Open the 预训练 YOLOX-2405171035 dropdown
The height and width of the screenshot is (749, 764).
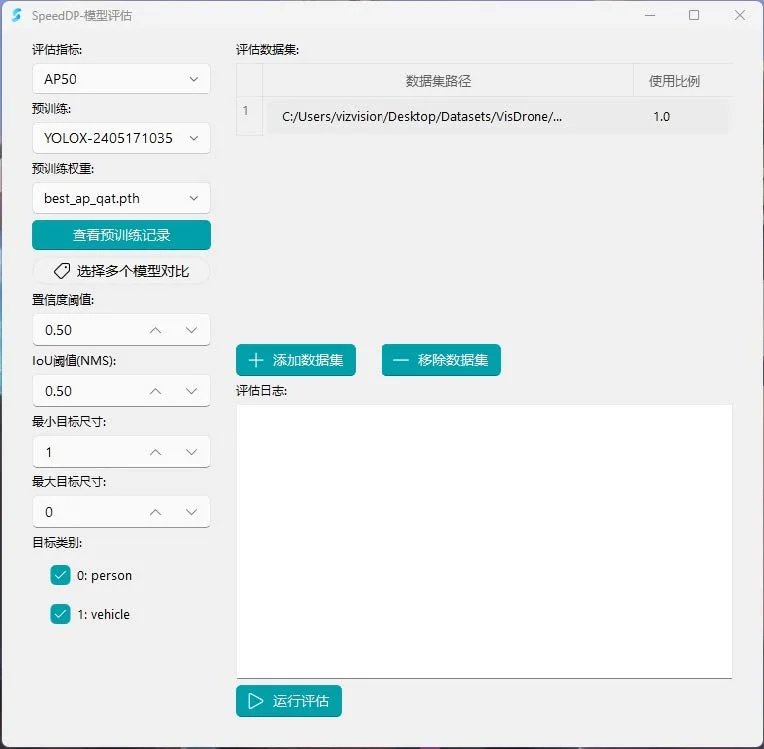click(x=121, y=138)
